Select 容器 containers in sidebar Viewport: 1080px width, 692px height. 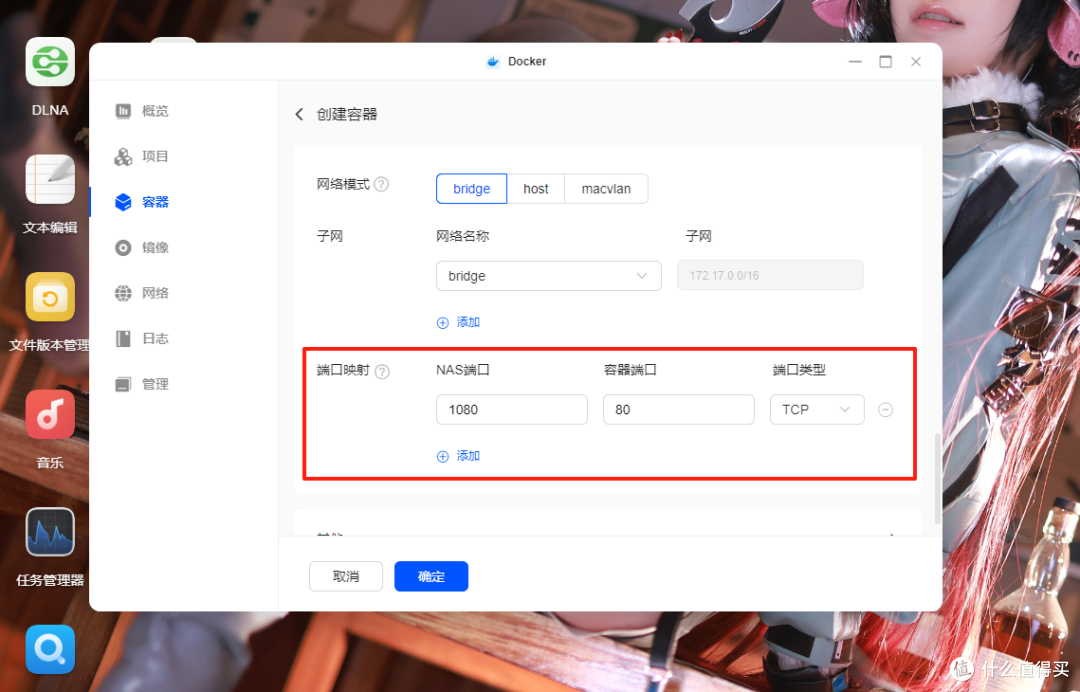(155, 202)
